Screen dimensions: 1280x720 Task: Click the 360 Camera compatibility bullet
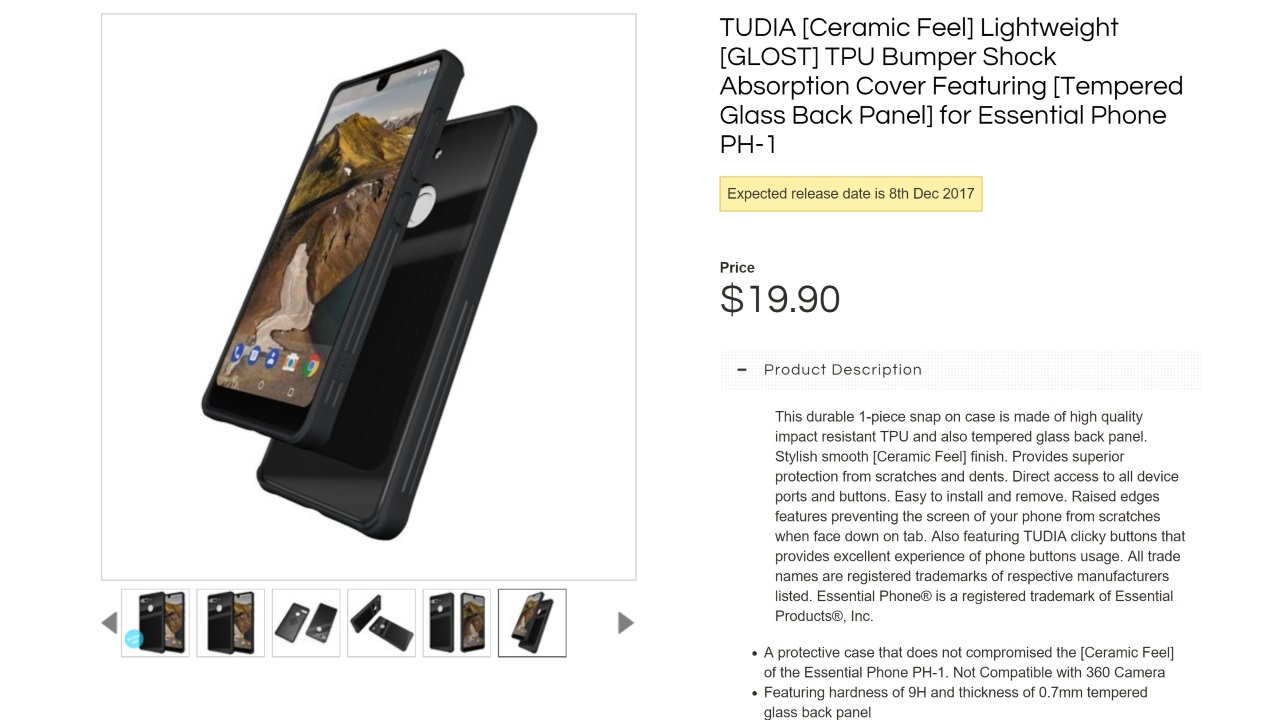pyautogui.click(x=968, y=662)
